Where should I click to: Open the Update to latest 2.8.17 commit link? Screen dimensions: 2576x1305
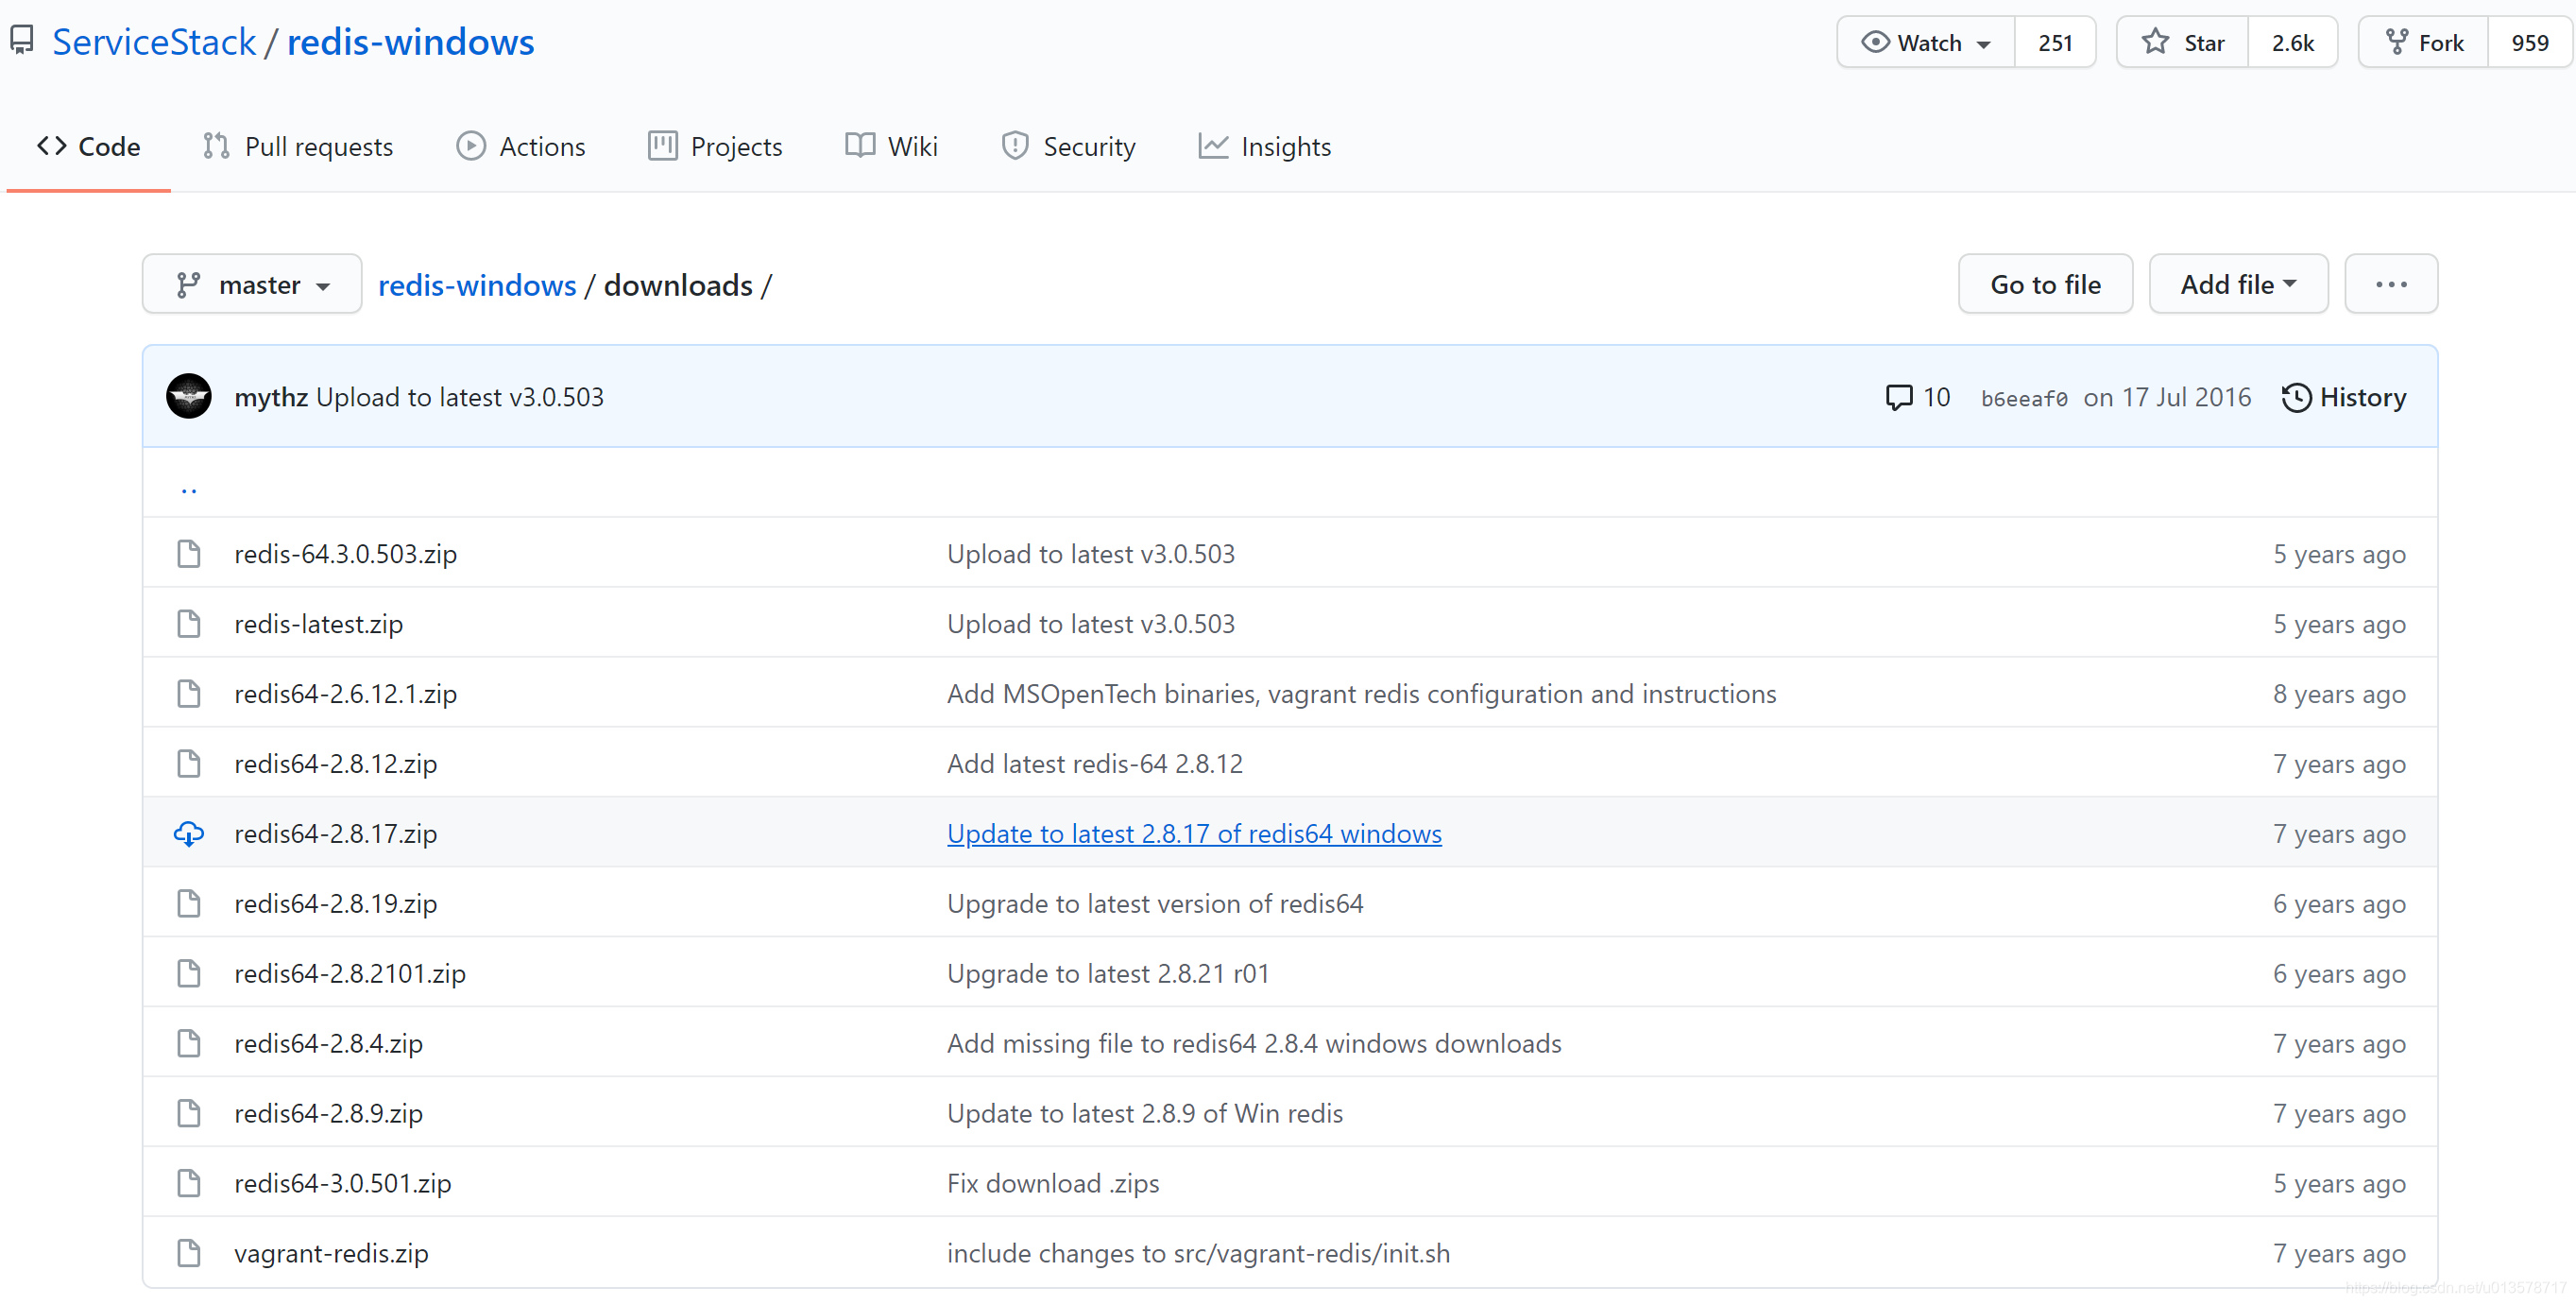1194,833
